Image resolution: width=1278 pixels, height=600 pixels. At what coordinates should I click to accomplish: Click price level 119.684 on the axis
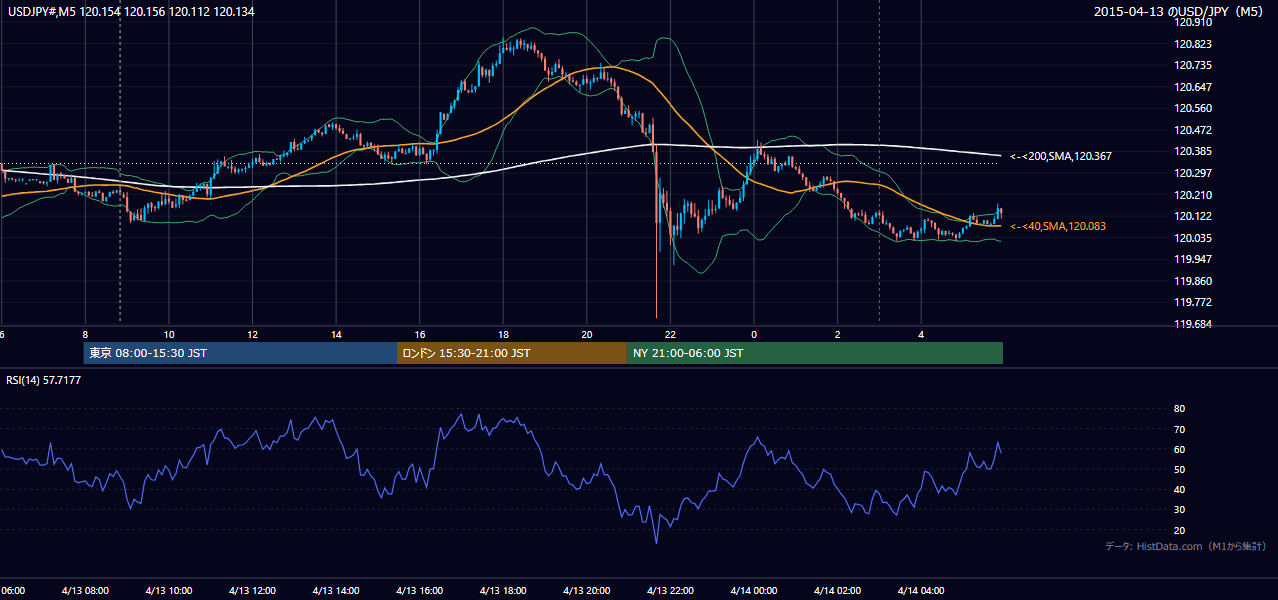click(1192, 324)
